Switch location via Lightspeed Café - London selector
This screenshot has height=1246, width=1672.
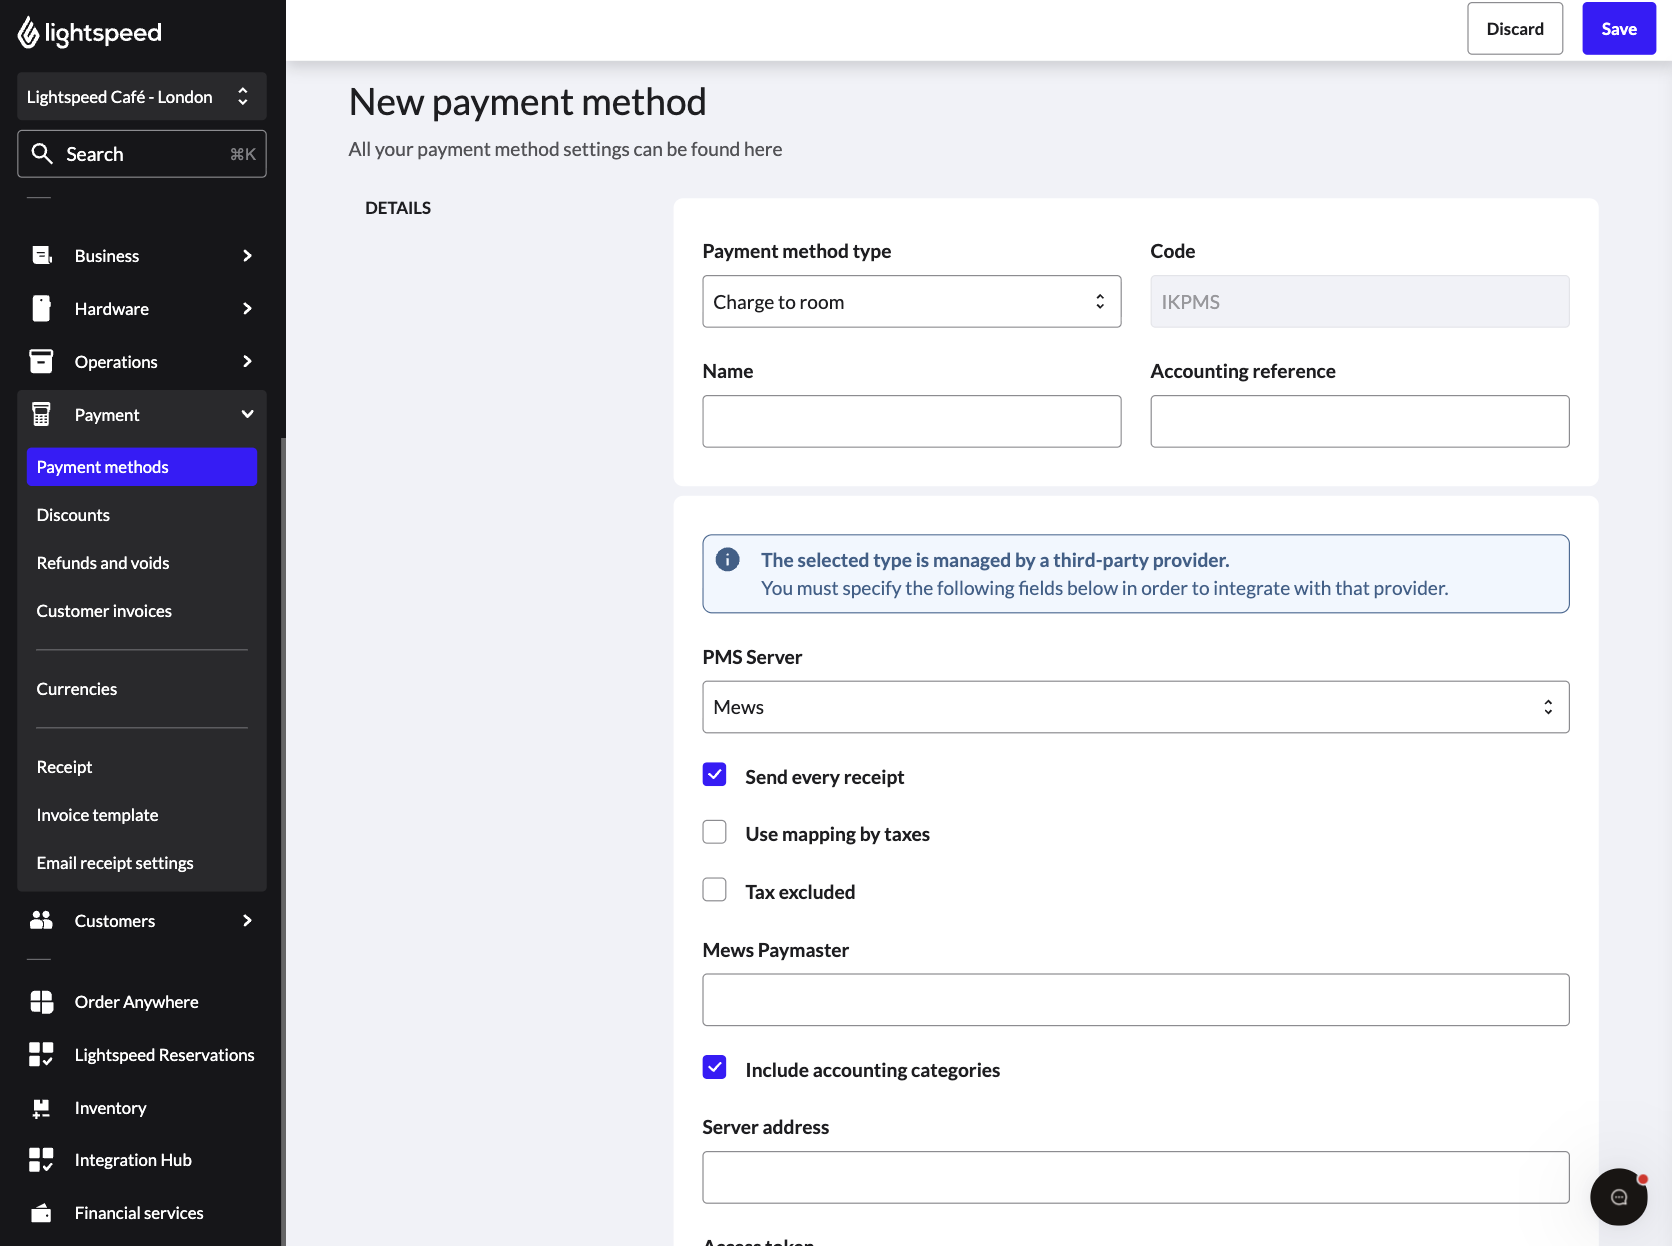(x=142, y=96)
